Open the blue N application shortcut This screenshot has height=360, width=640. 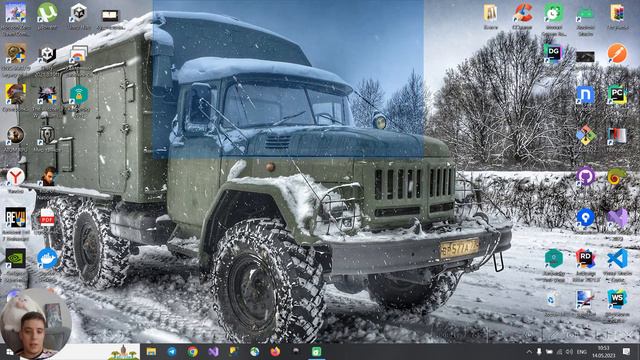click(x=585, y=95)
